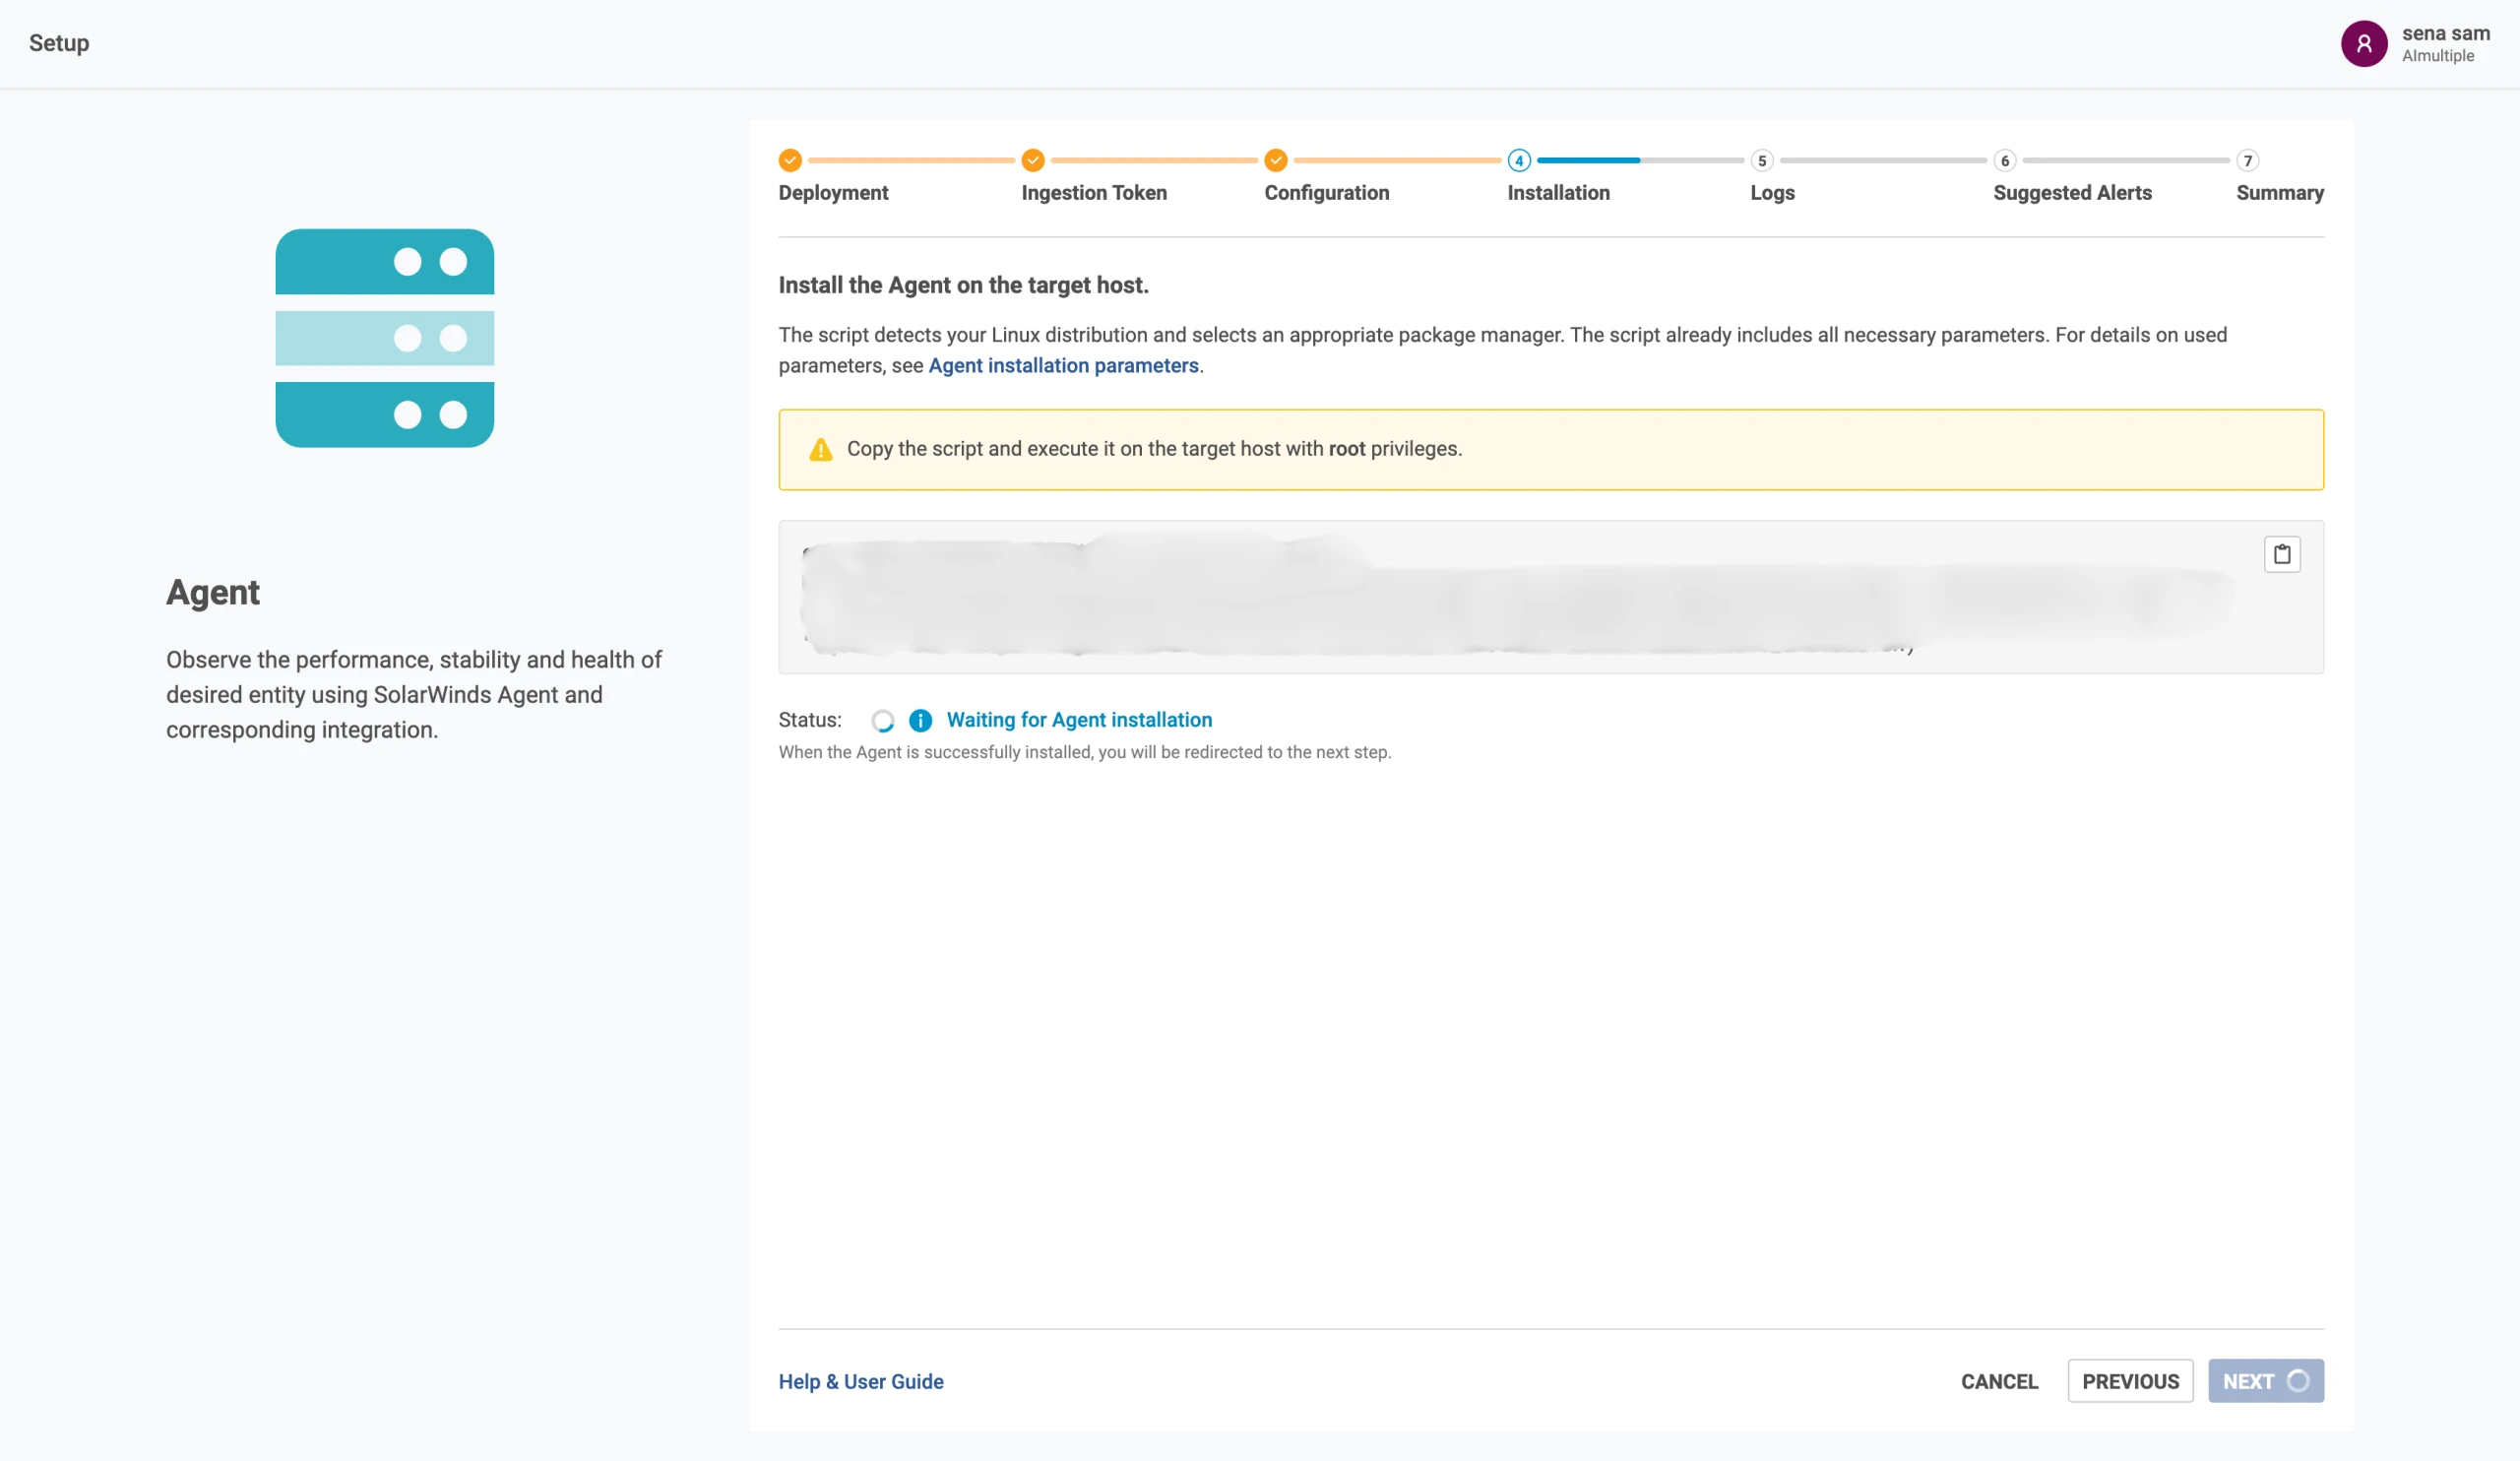Image resolution: width=2520 pixels, height=1461 pixels.
Task: Select Deployment step checkmark circle
Action: click(790, 160)
